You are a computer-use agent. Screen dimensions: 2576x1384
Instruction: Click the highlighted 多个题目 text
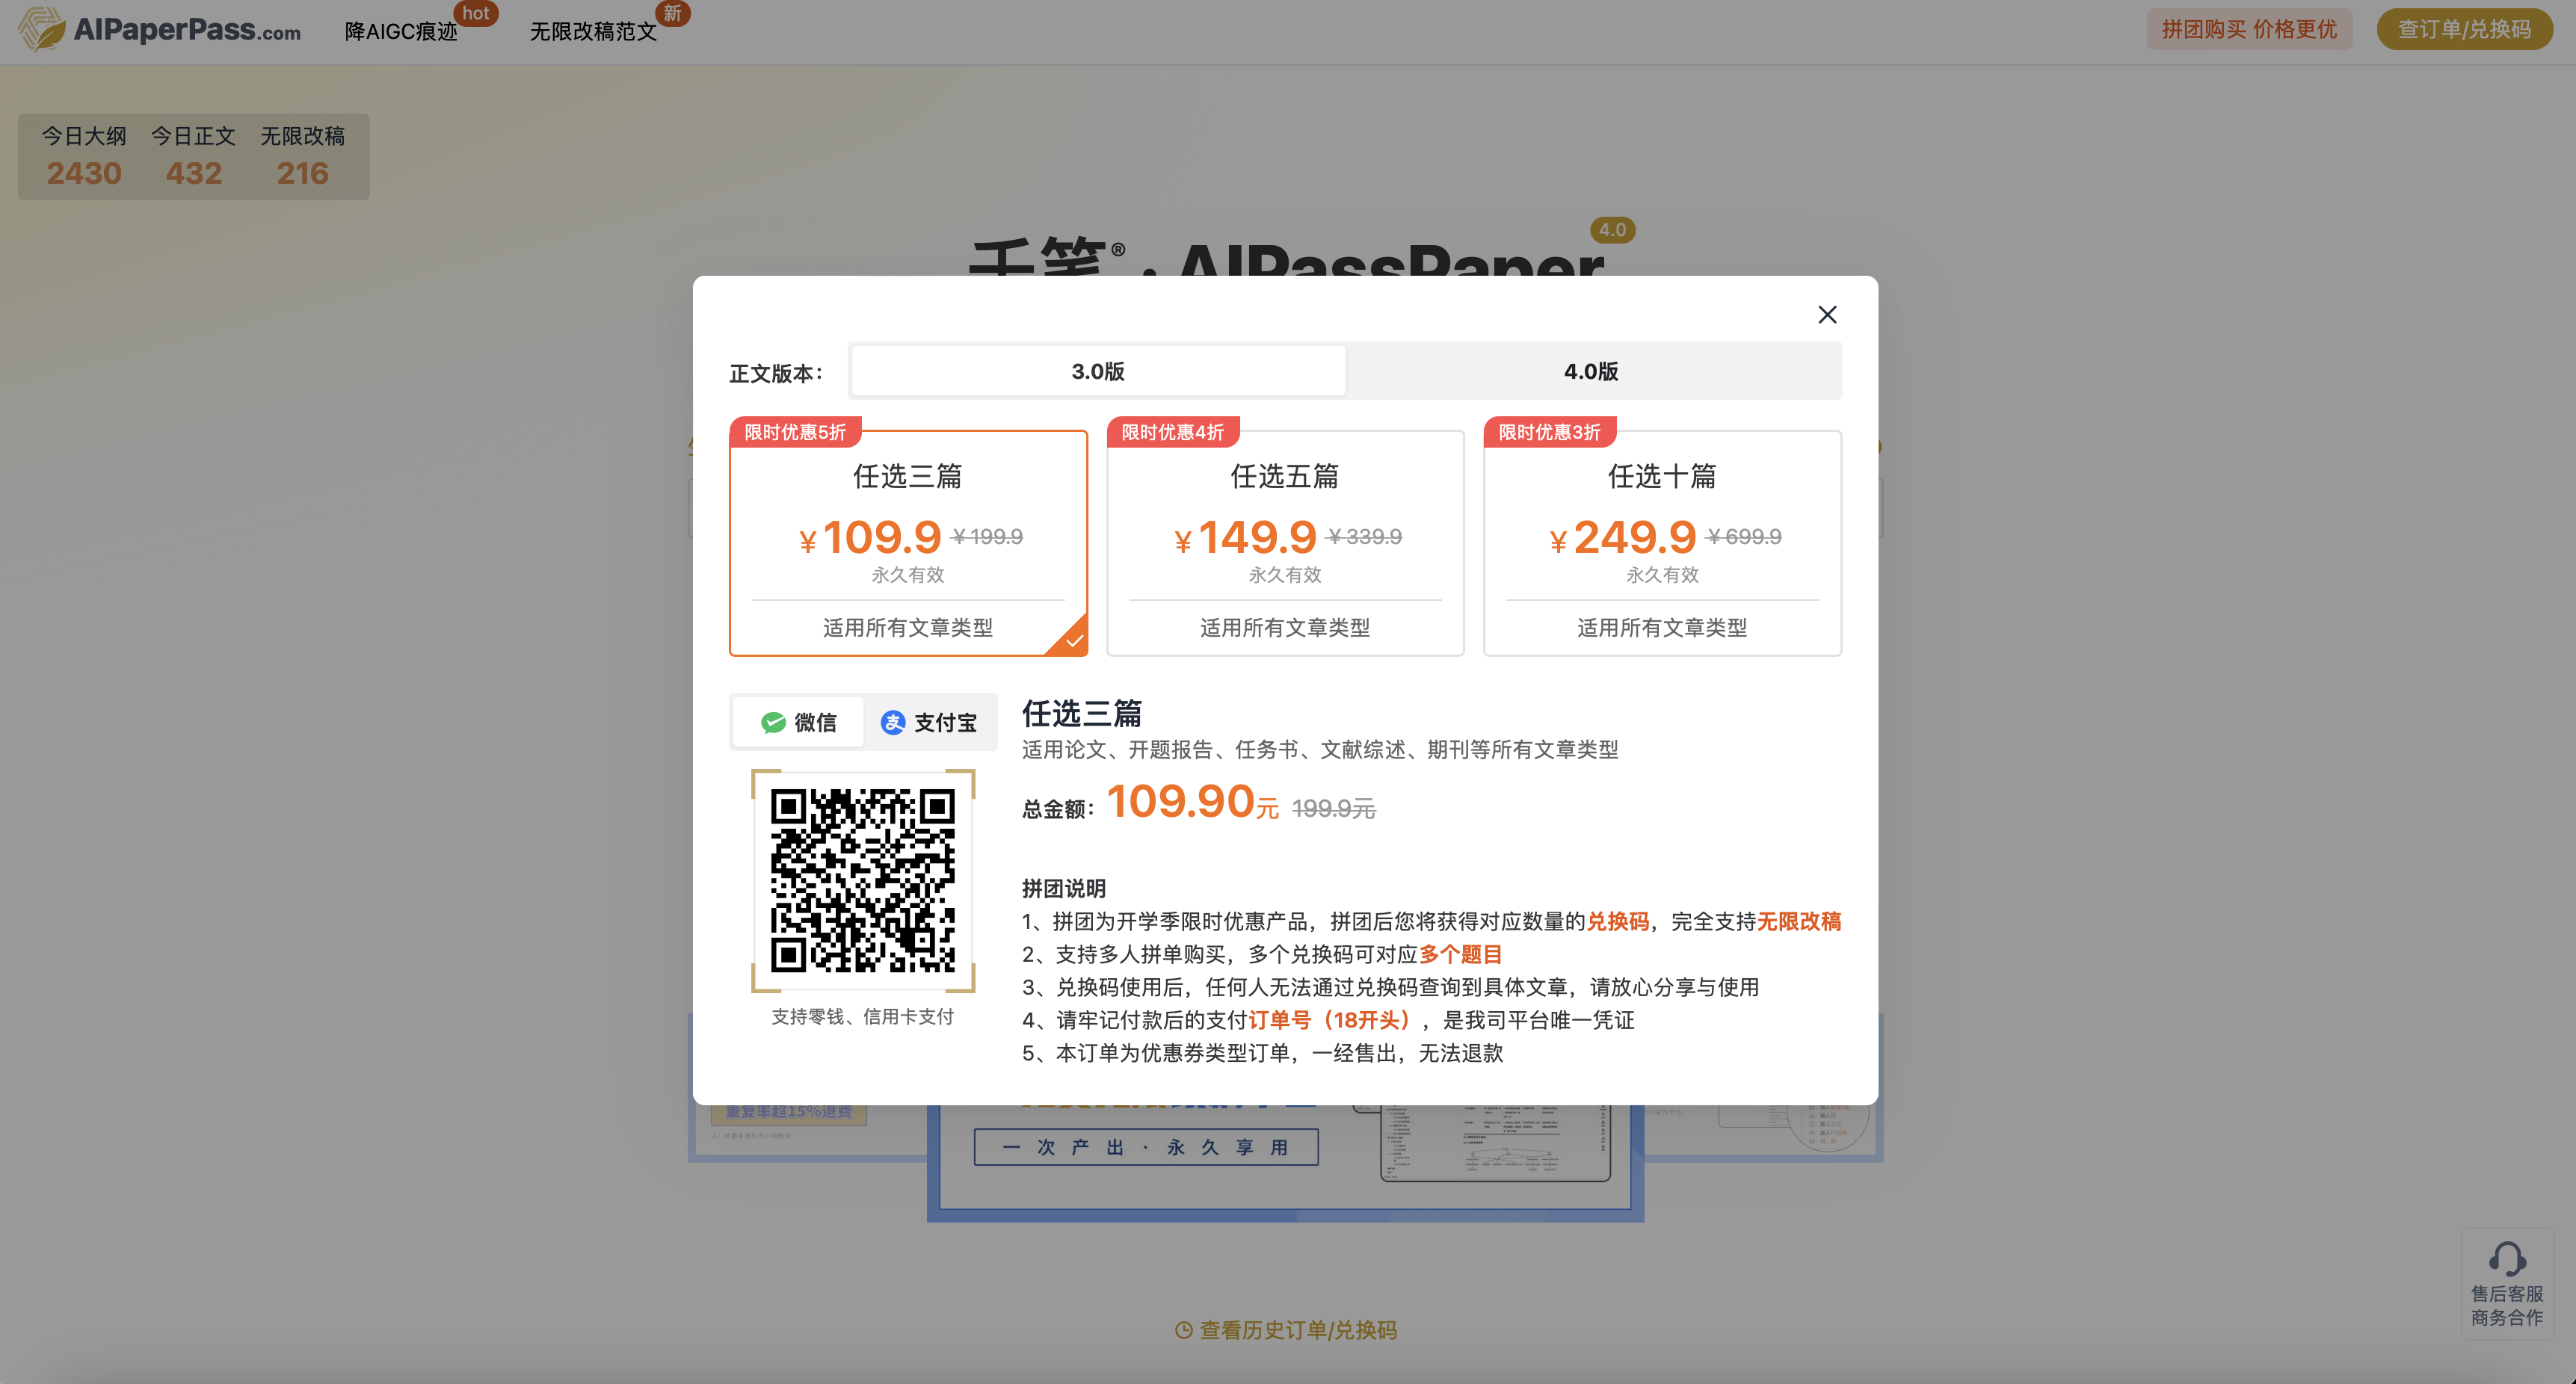[x=1460, y=954]
